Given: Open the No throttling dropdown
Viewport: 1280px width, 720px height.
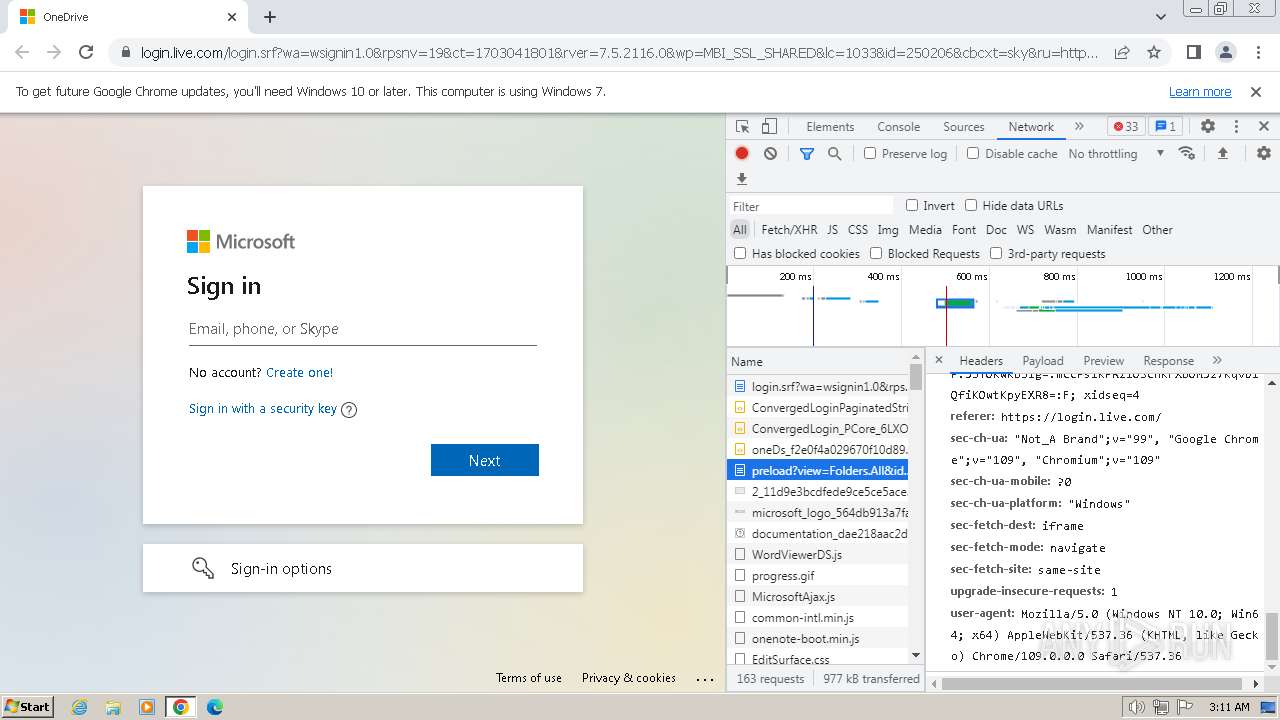Looking at the screenshot, I should (1116, 153).
